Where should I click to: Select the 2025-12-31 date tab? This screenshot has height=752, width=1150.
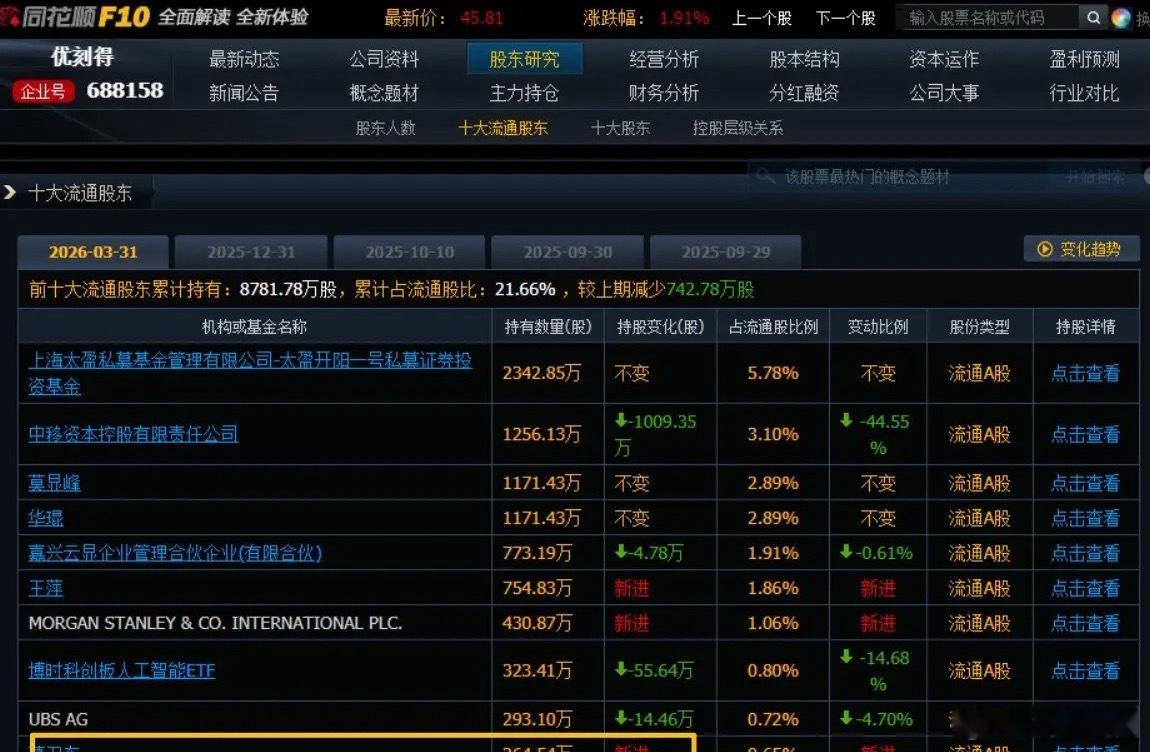click(249, 252)
